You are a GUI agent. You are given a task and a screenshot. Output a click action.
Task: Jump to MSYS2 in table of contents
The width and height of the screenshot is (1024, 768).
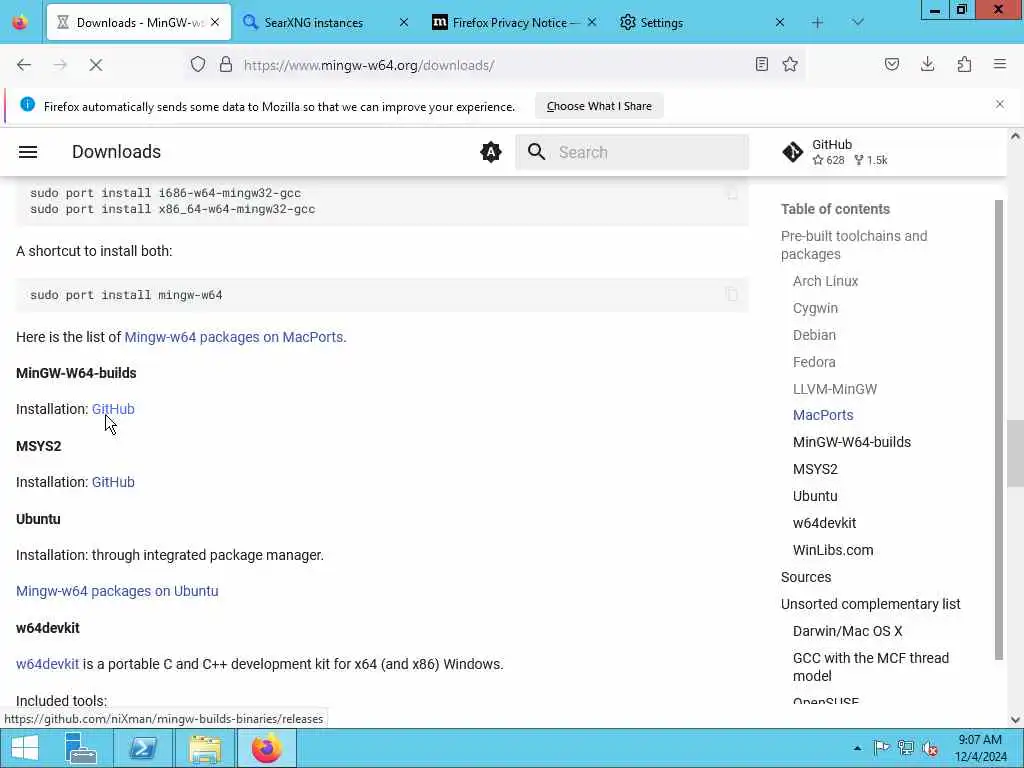[x=815, y=469]
